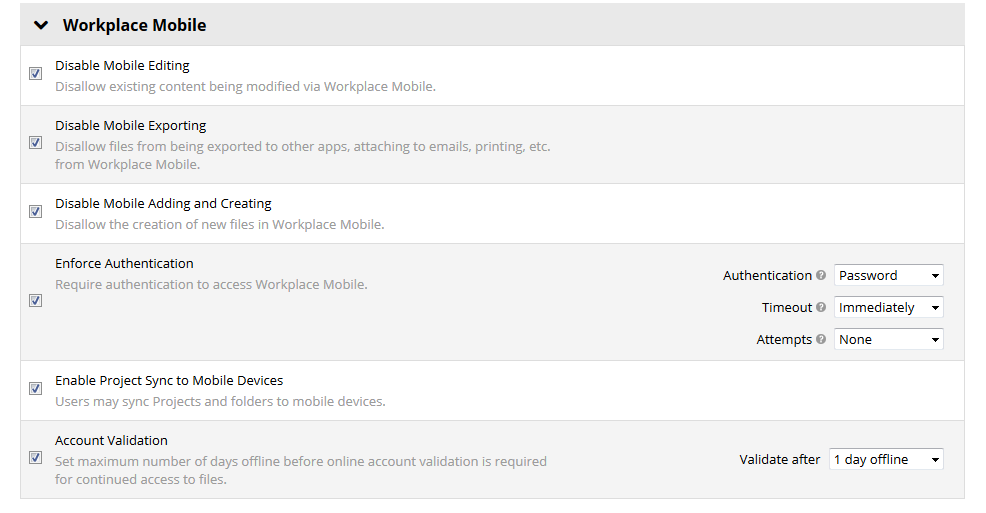Image resolution: width=986 pixels, height=513 pixels.
Task: Click the Enforce Authentication label text
Action: pos(124,264)
